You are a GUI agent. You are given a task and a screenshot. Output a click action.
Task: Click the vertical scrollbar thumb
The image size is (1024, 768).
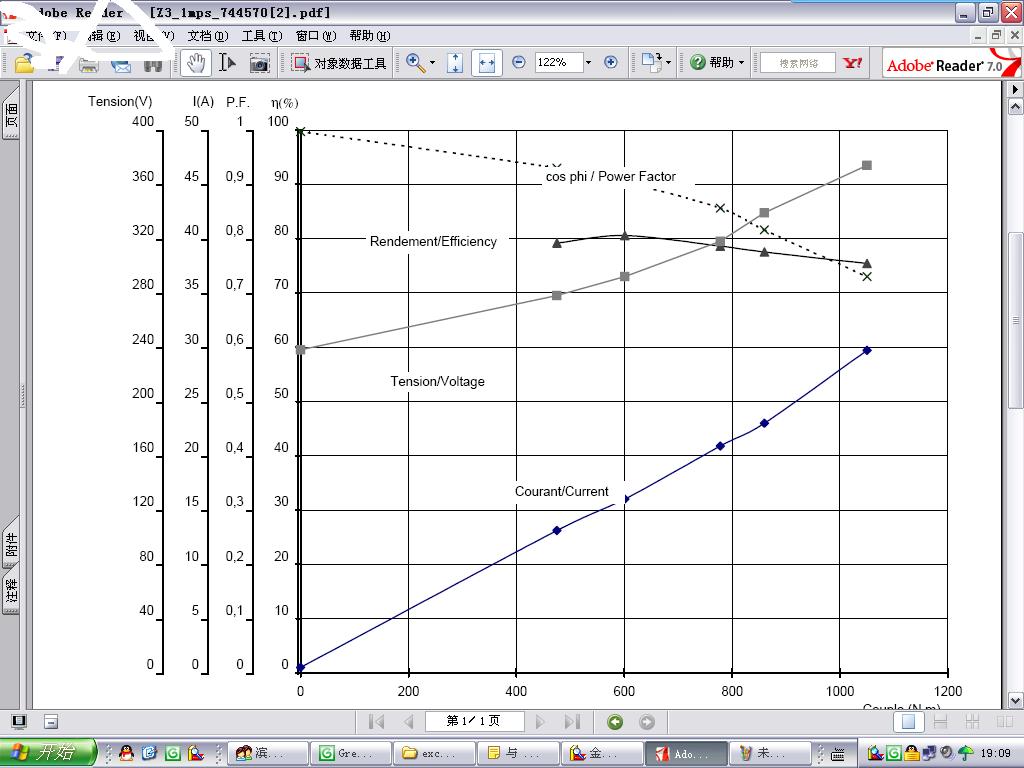pyautogui.click(x=1016, y=320)
